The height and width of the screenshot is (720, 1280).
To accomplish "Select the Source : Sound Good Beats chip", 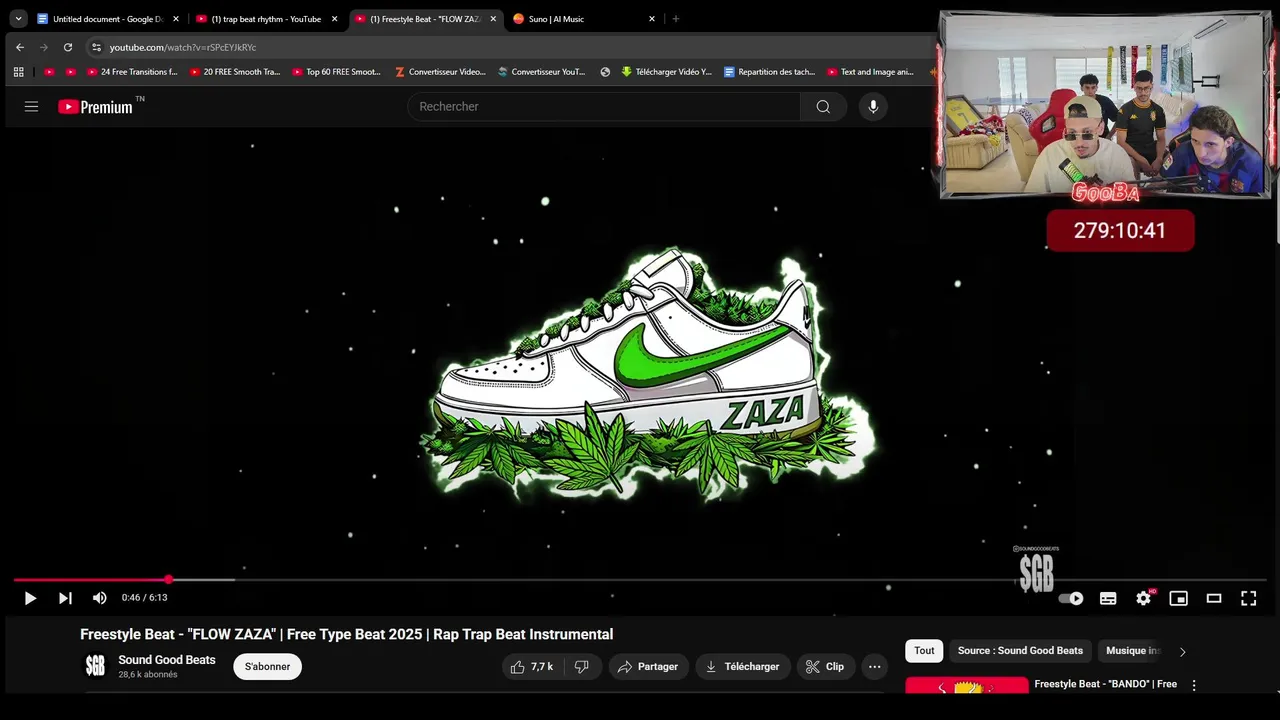I will [1020, 651].
